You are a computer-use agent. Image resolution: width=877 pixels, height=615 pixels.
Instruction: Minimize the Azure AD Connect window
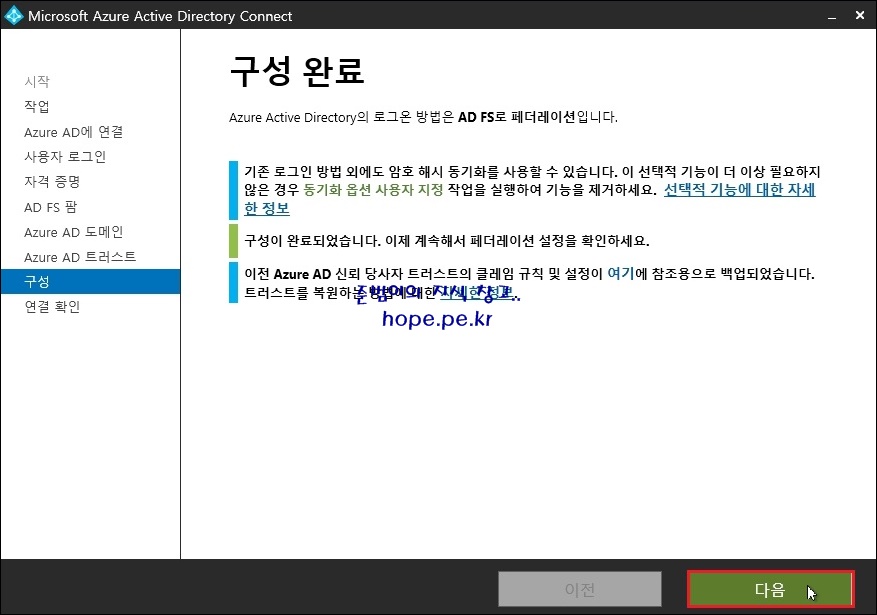point(832,16)
